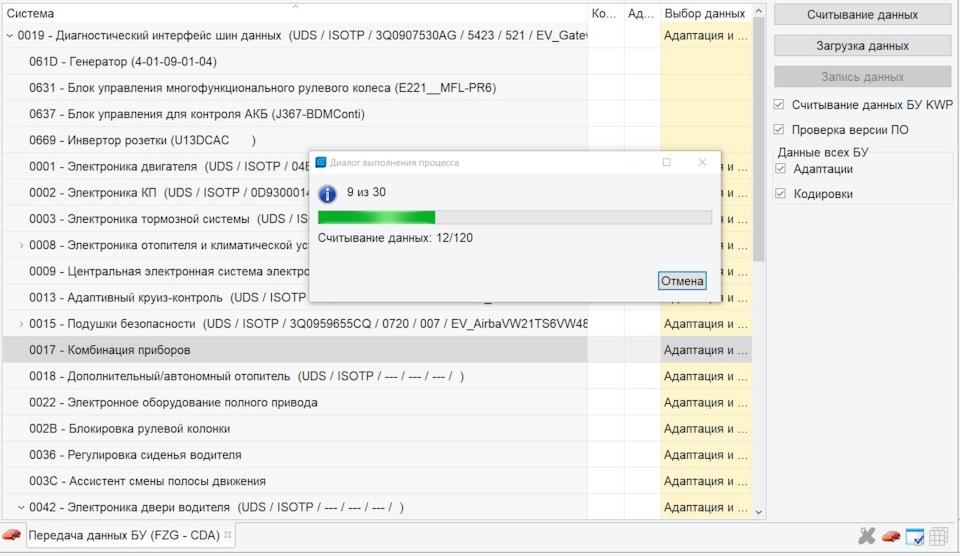
Task: Close the 'Передача данных БУ (FZG - CDA)' tab
Action: [x=228, y=535]
